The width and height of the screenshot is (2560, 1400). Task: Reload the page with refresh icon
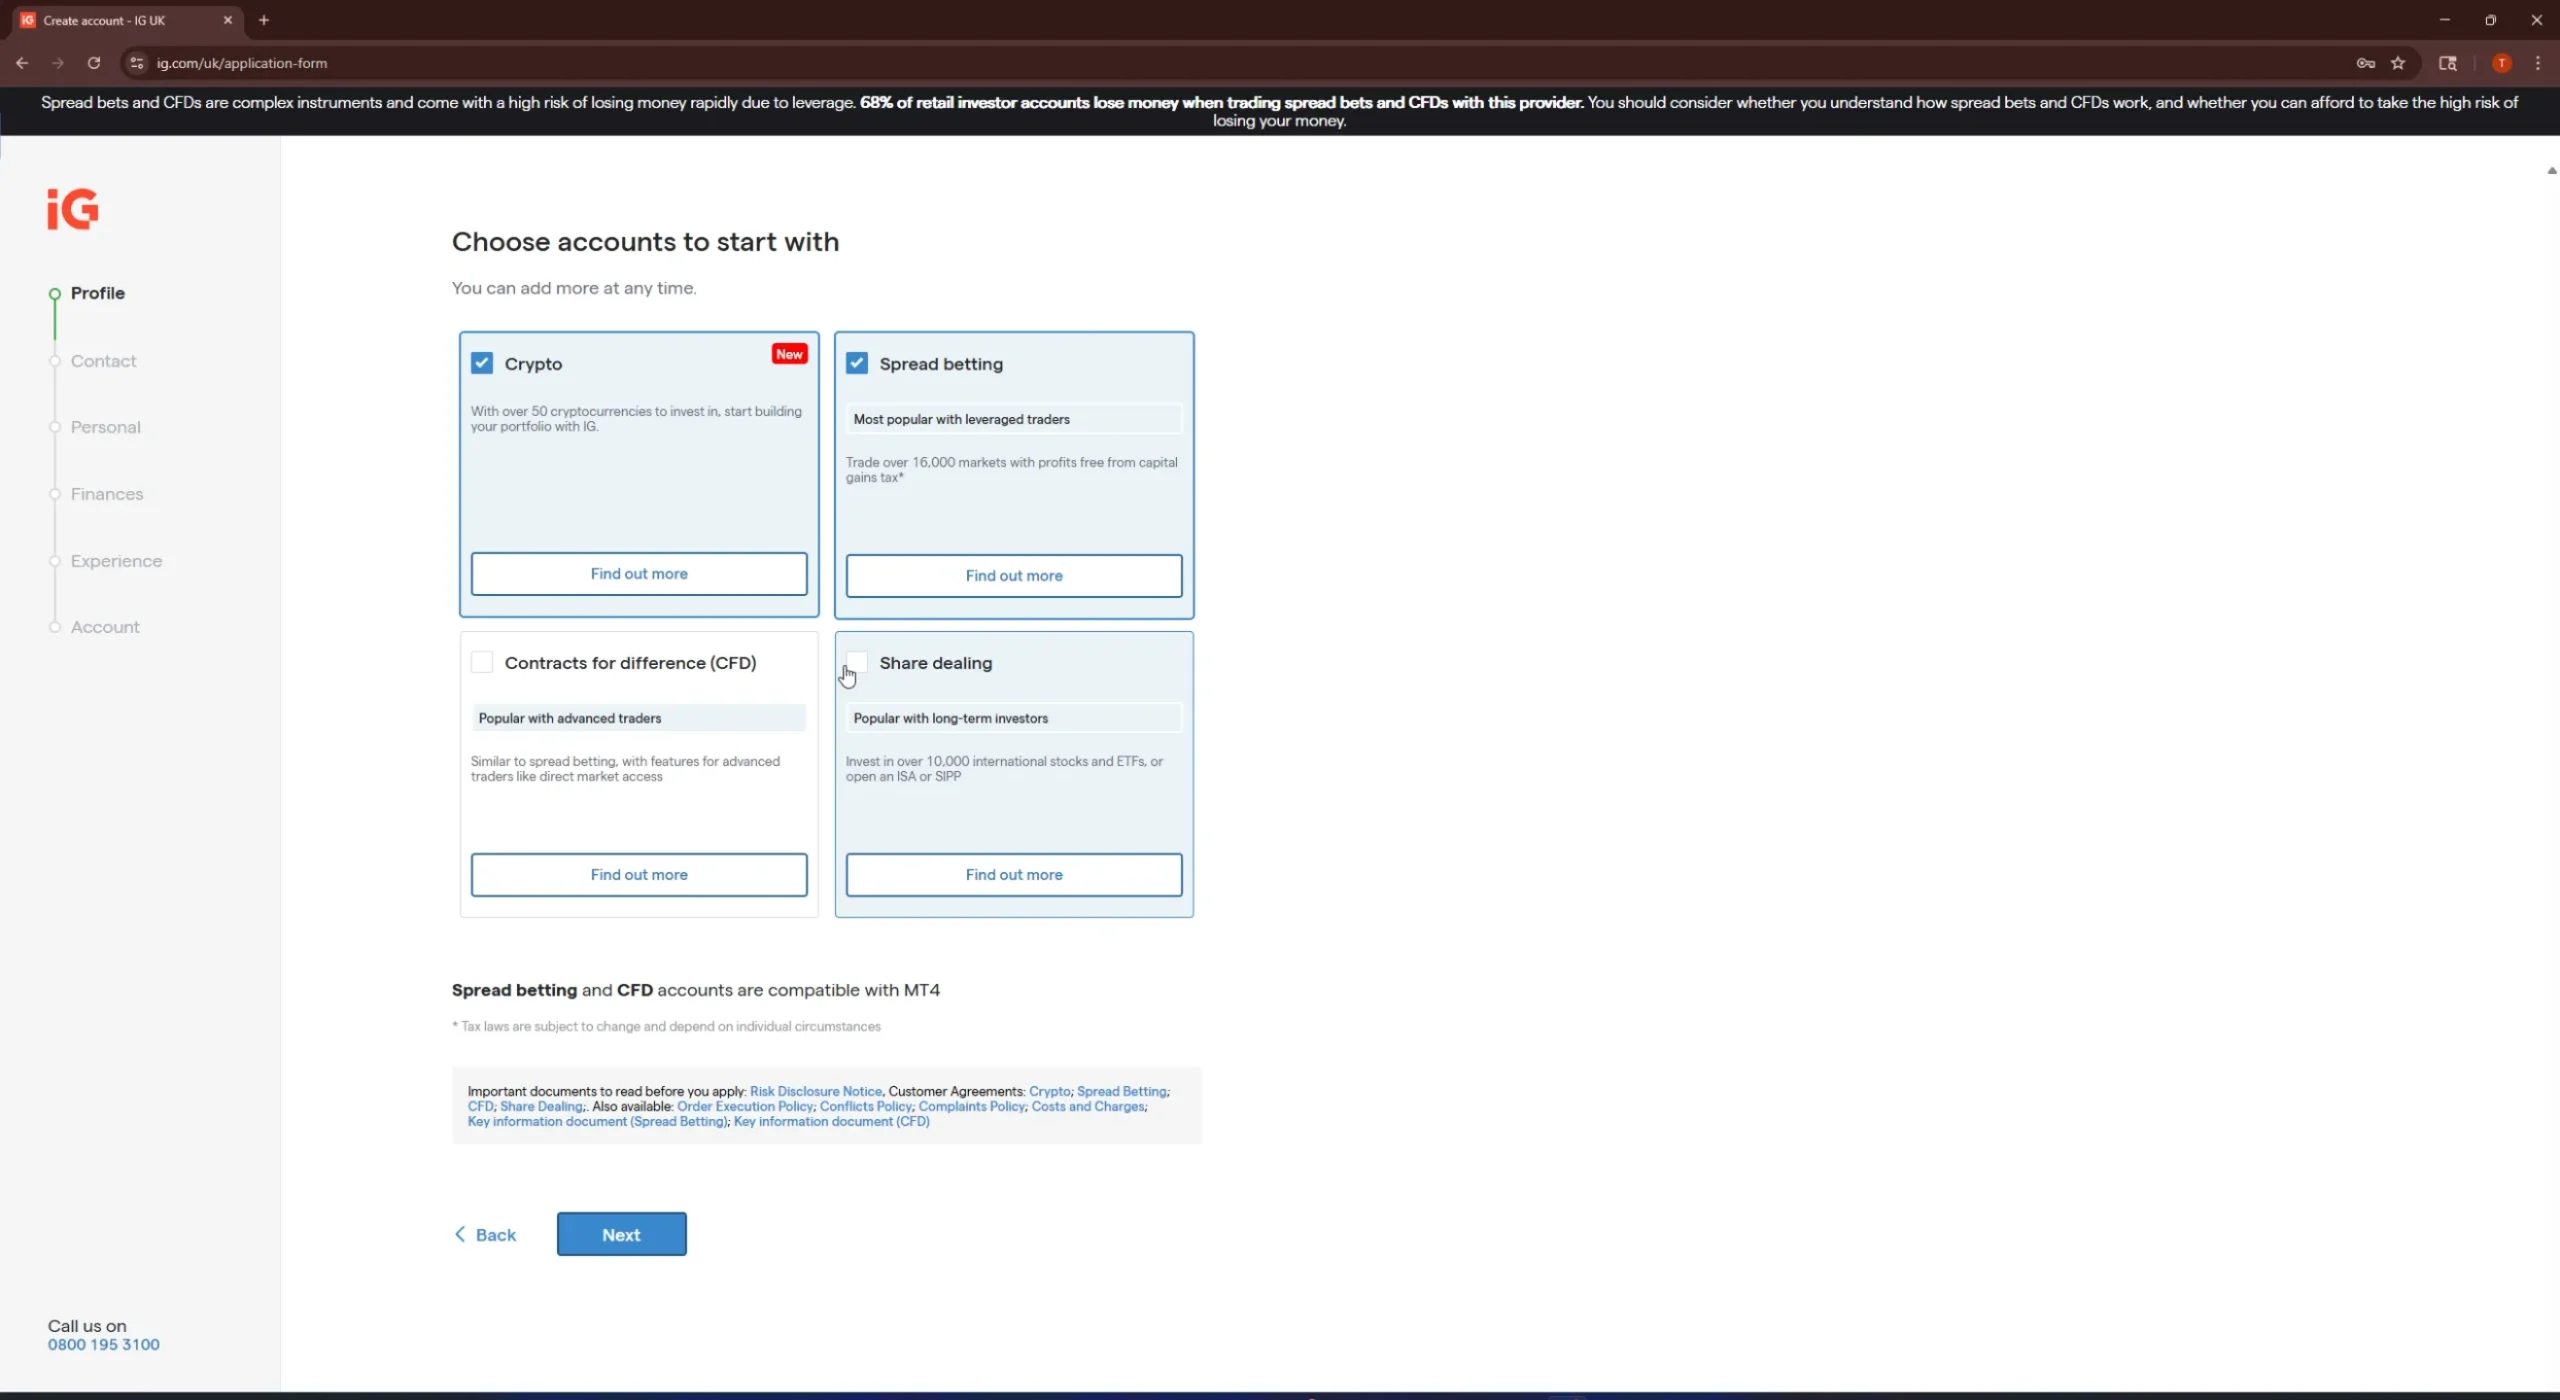point(94,63)
